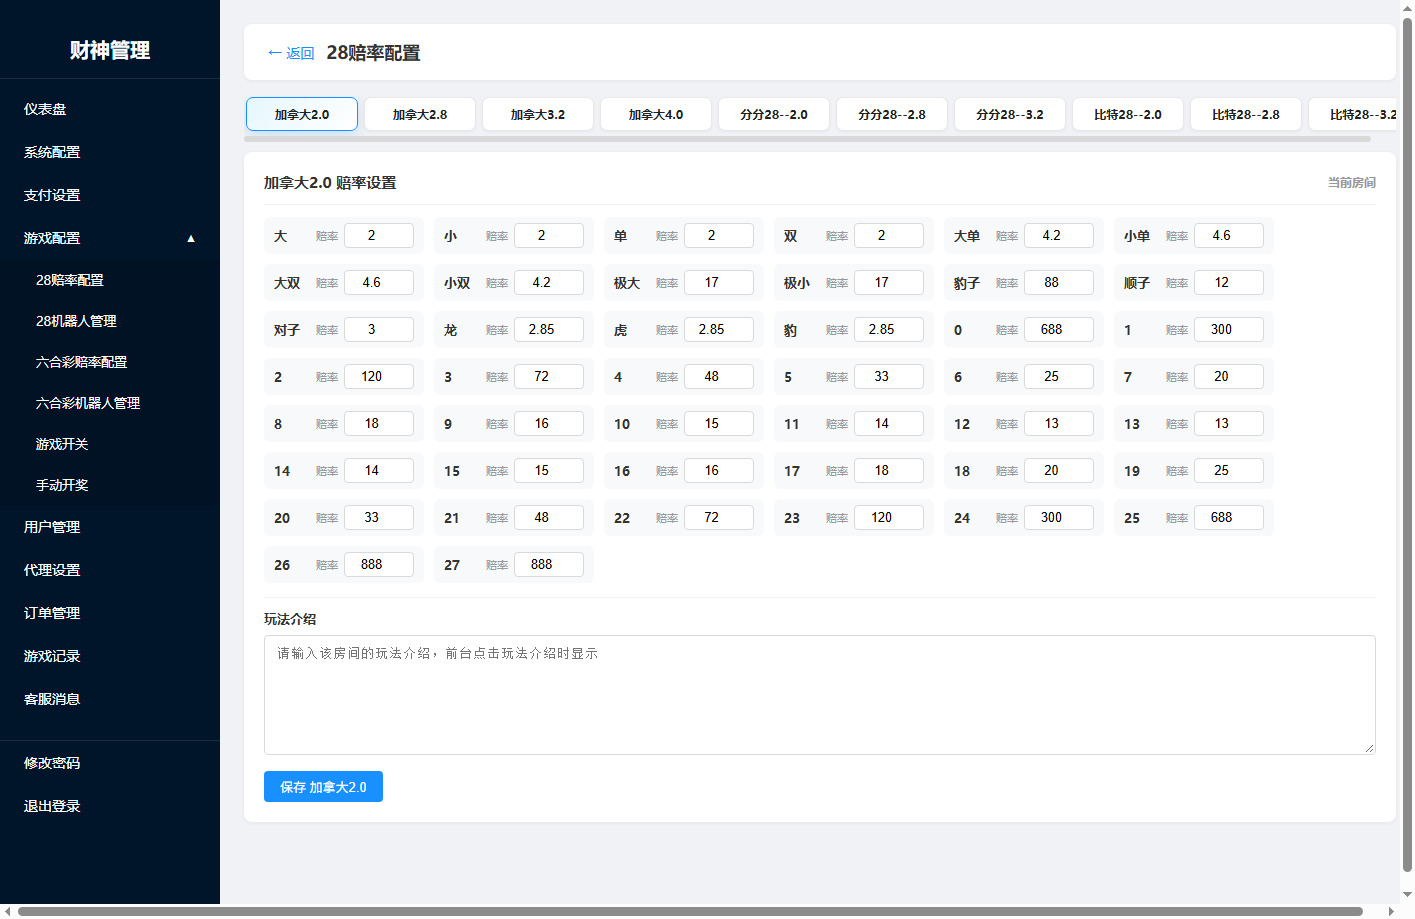Image resolution: width=1415 pixels, height=919 pixels.
Task: Click the tab strip horizontal scrollbar
Action: [x=807, y=139]
